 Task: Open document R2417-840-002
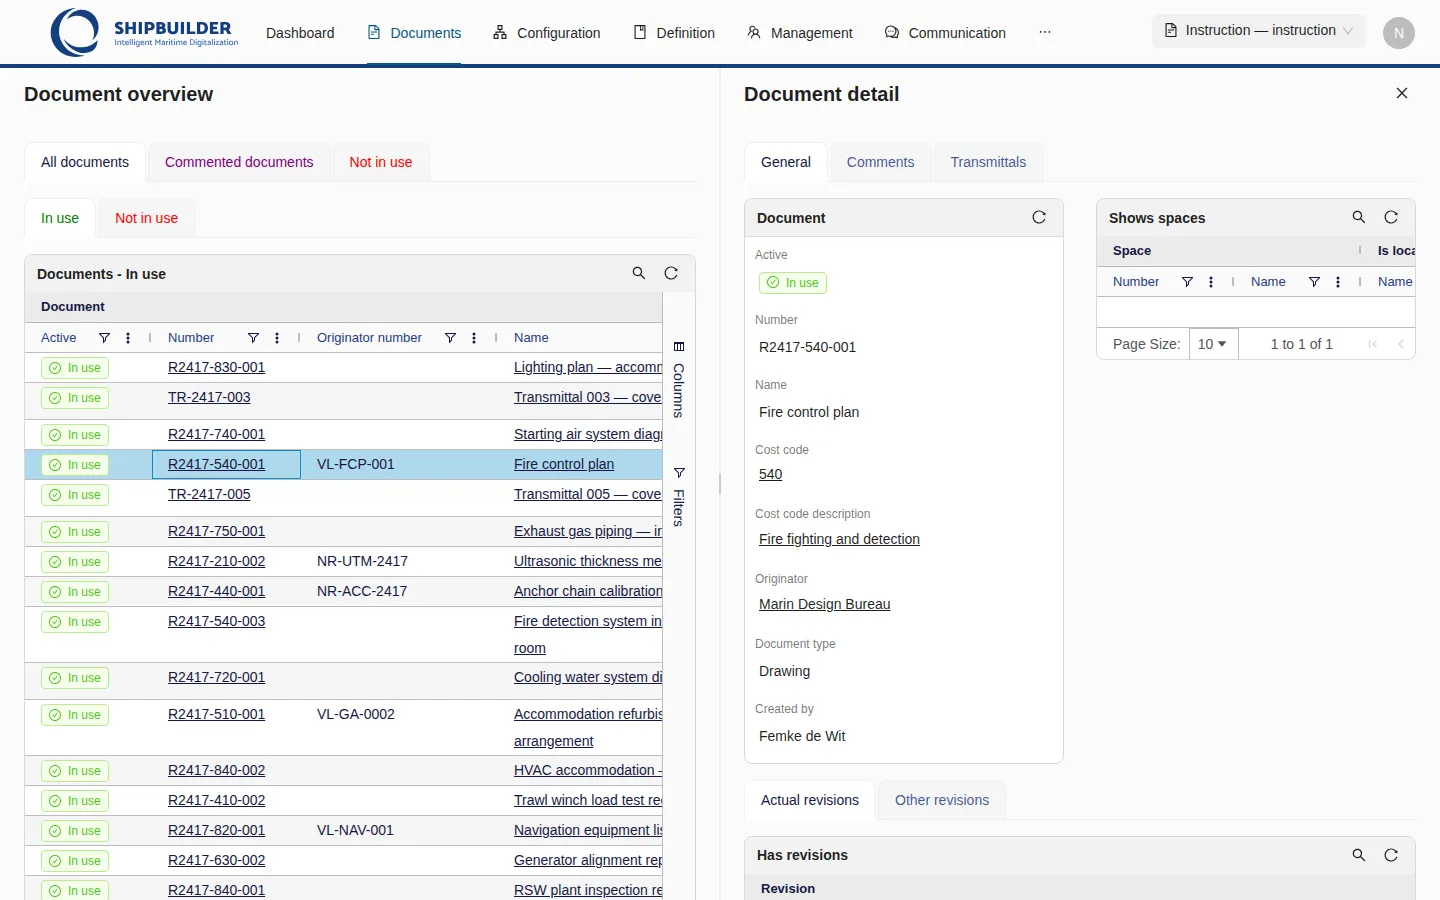216,770
